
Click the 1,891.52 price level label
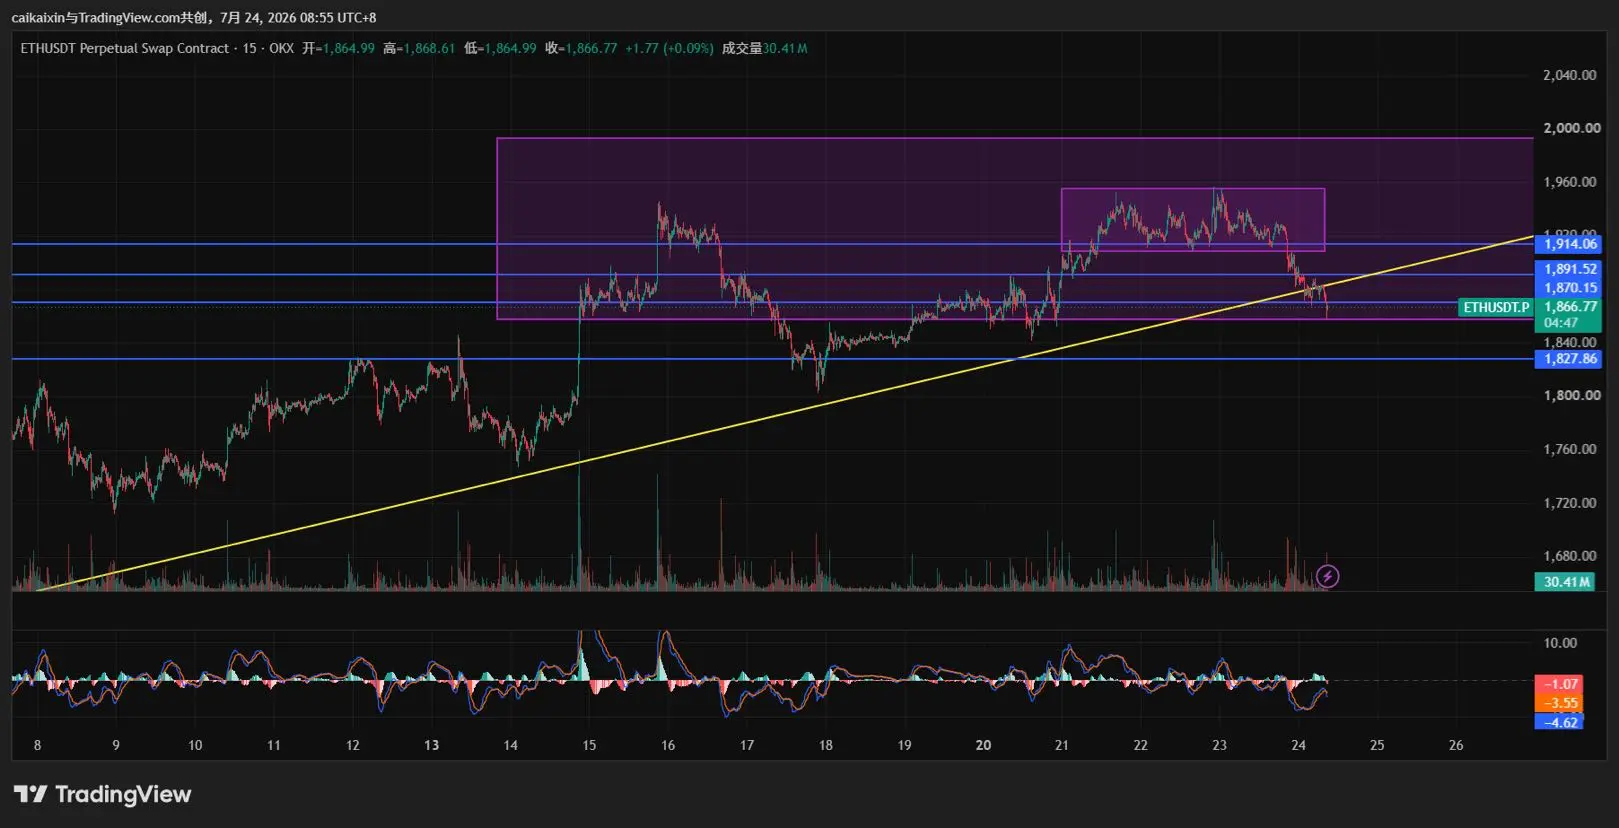tap(1568, 269)
